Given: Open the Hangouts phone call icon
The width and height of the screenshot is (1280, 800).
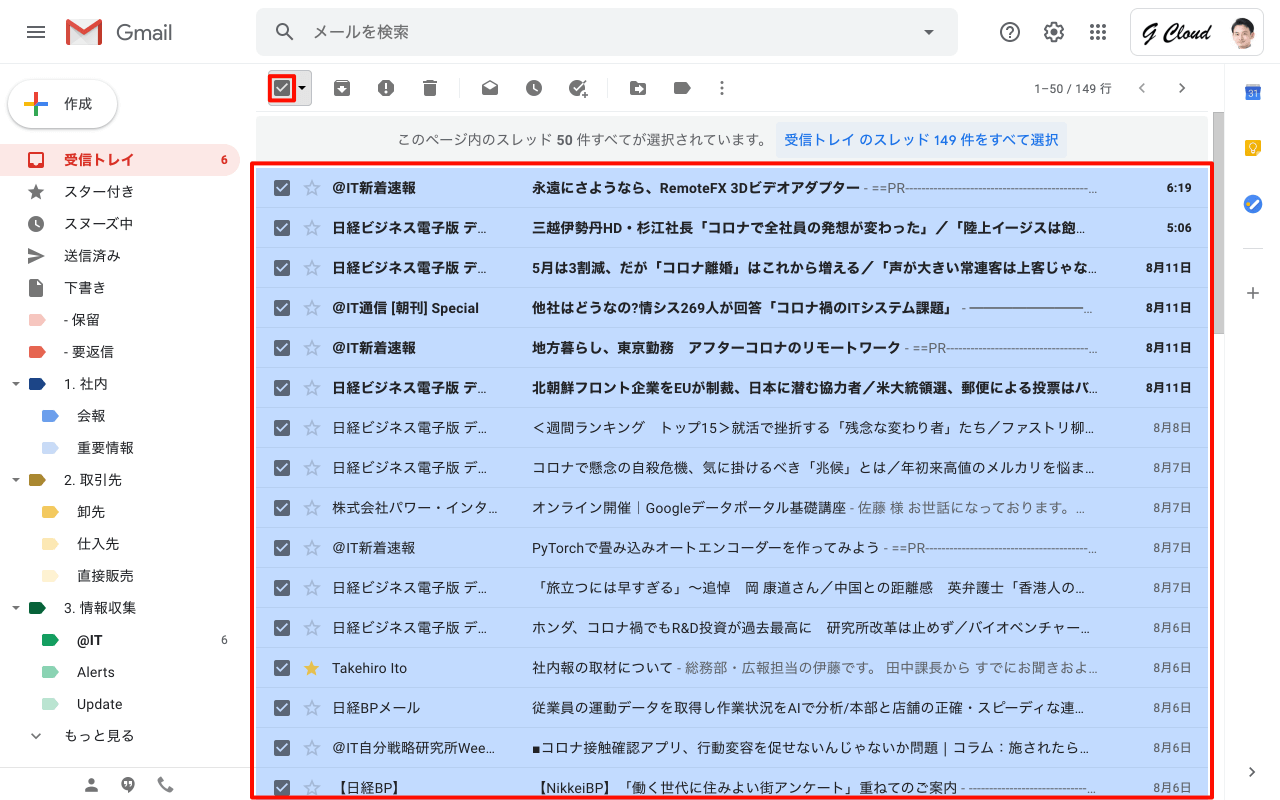Looking at the screenshot, I should [x=165, y=785].
